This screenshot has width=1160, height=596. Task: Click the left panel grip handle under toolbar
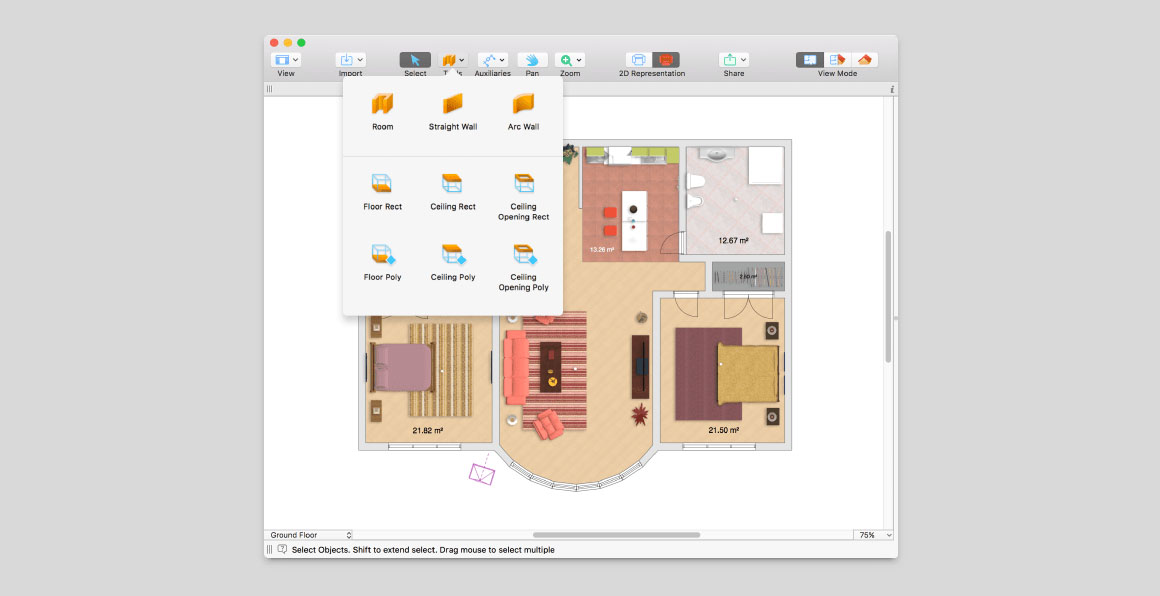point(269,89)
